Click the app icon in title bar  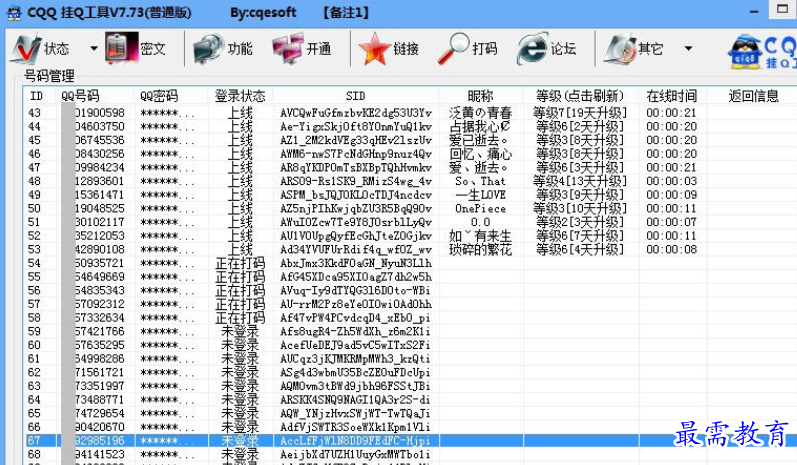14,12
